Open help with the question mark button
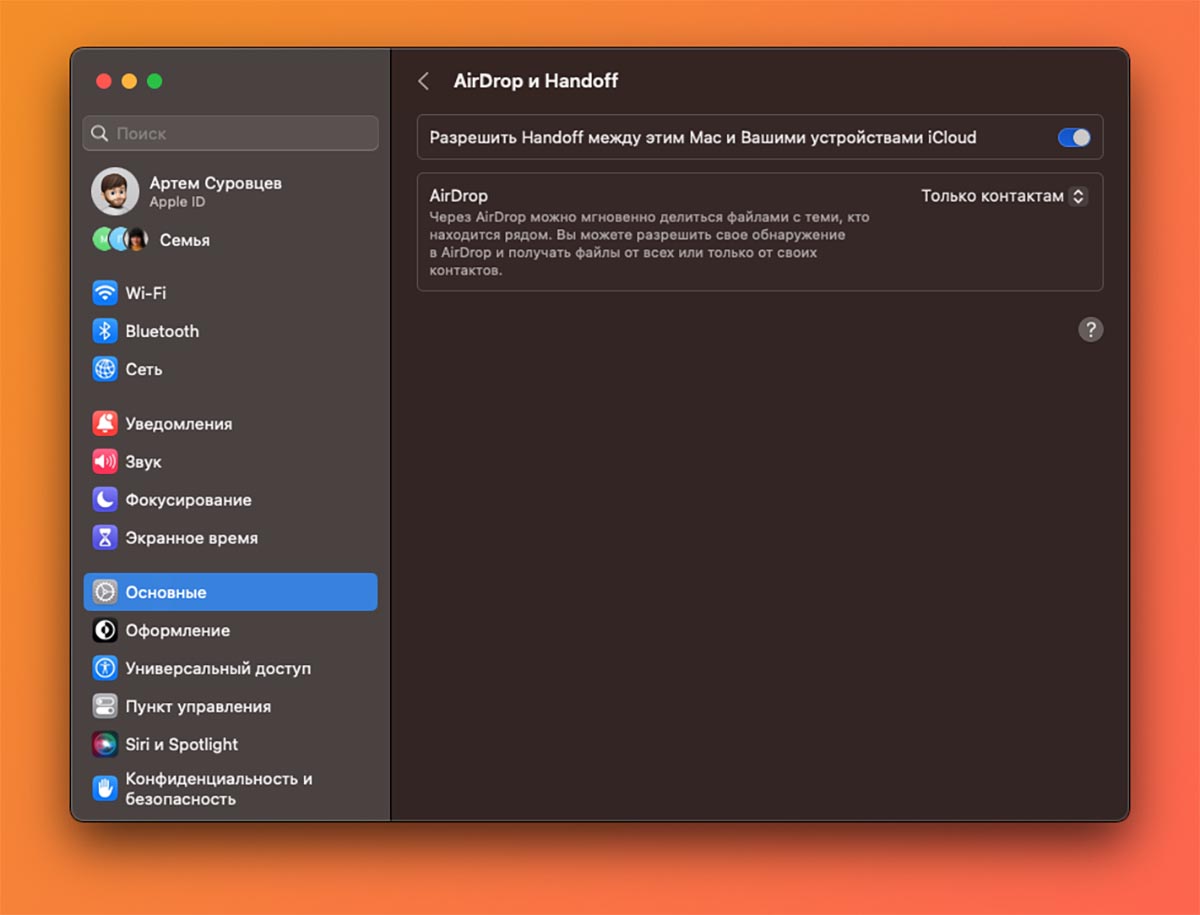The width and height of the screenshot is (1200, 915). pyautogui.click(x=1091, y=329)
